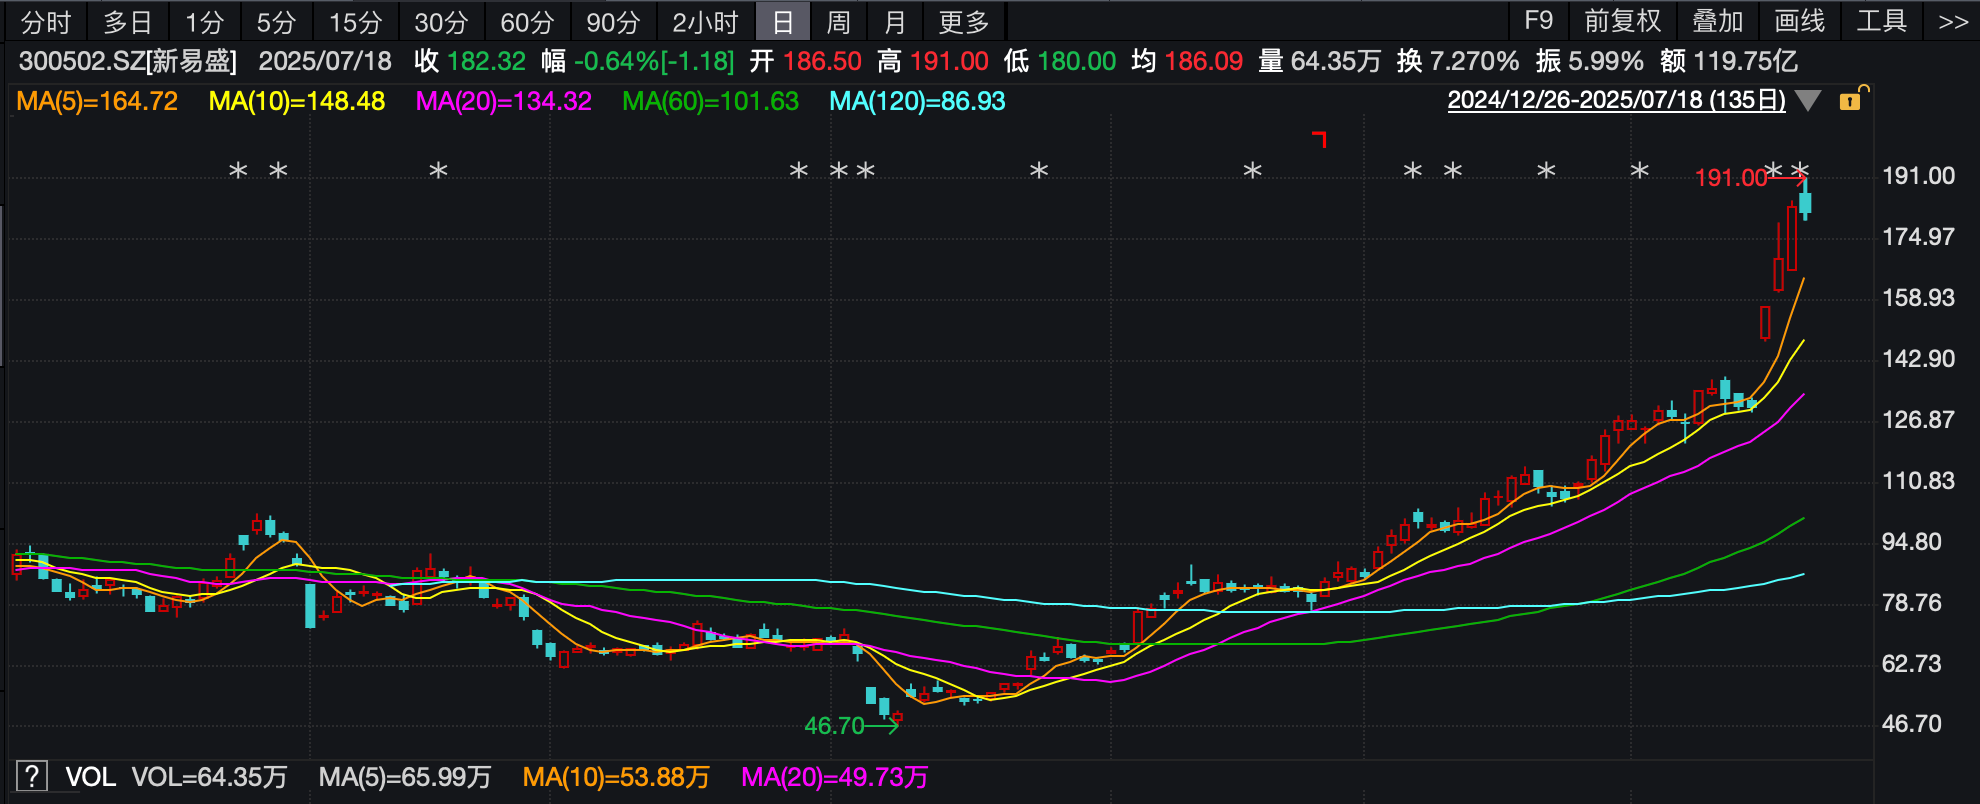Select the 周 weekly period tab
The image size is (1980, 804).
[839, 21]
